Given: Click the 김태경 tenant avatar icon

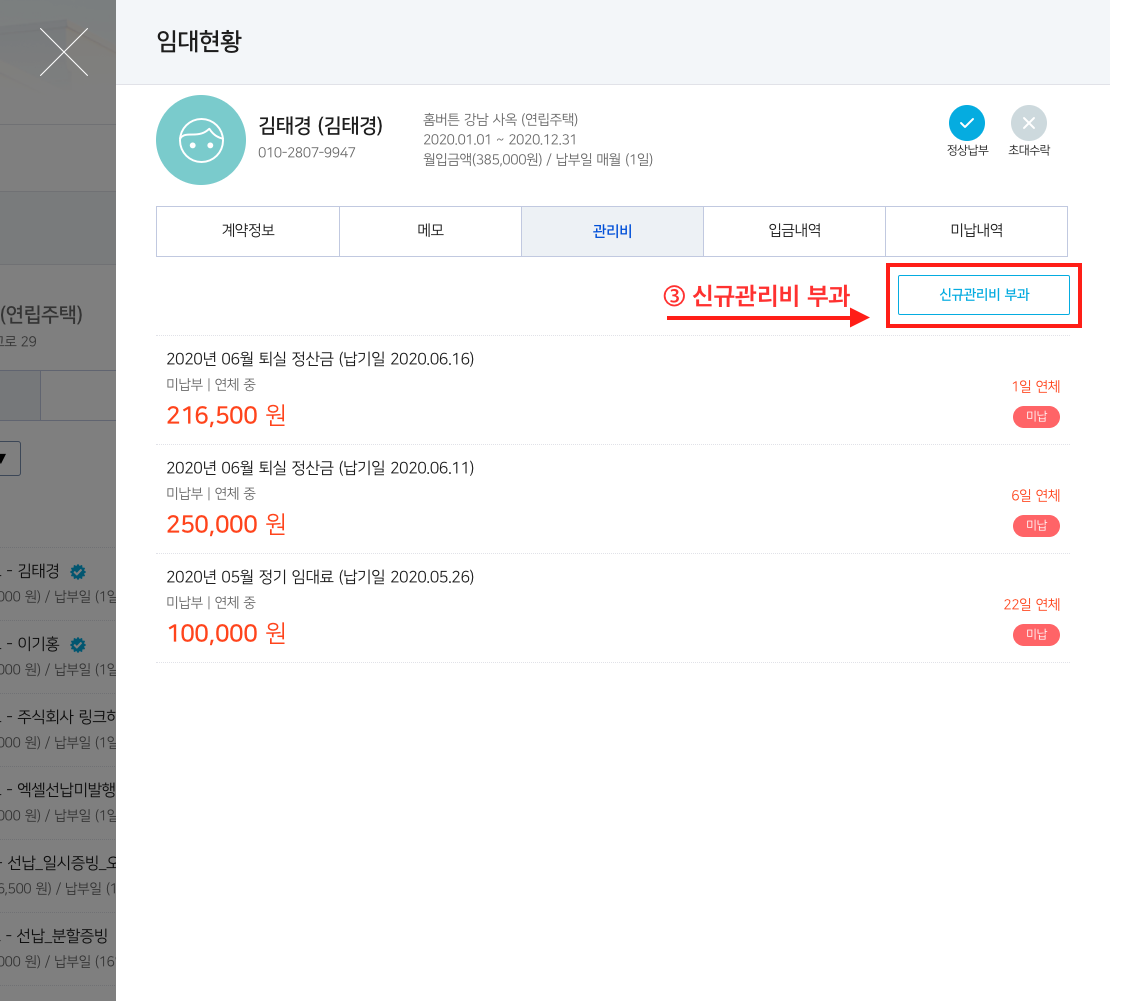Looking at the screenshot, I should [x=201, y=140].
